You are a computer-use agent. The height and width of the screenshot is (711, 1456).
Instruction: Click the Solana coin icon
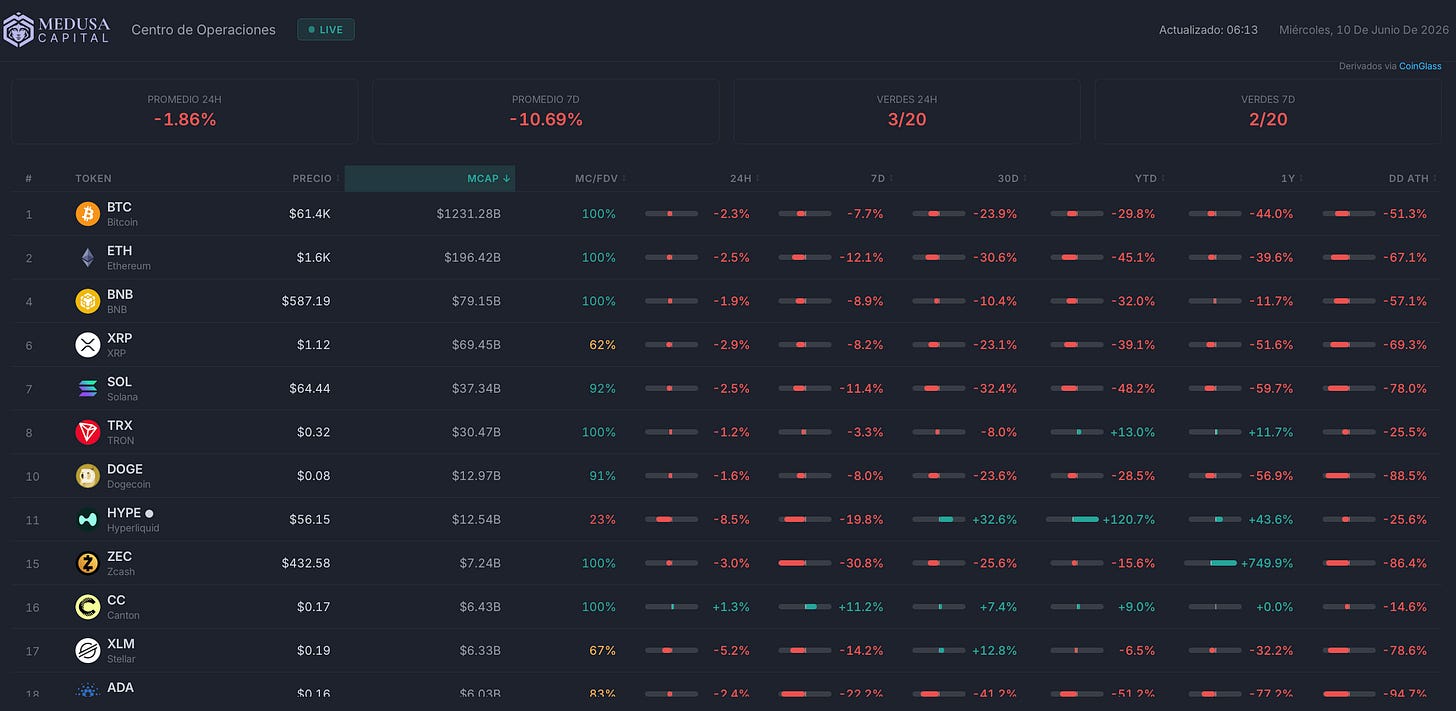tap(88, 389)
